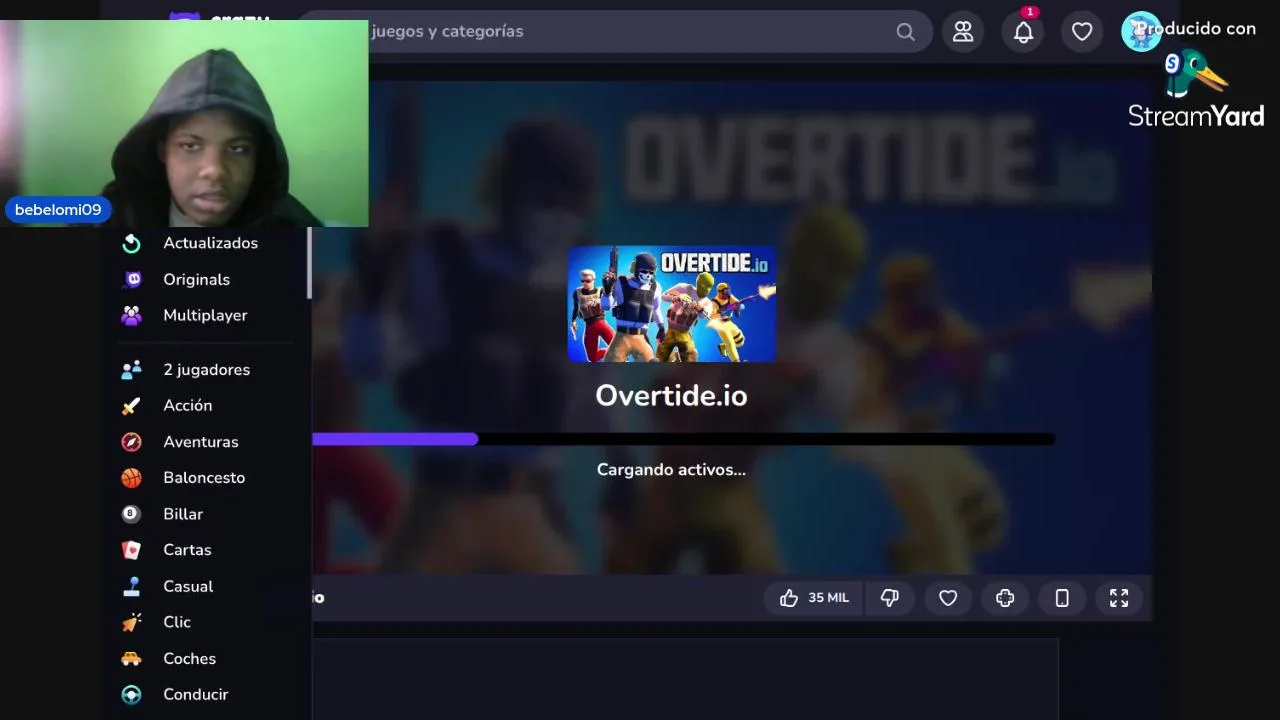This screenshot has width=1280, height=720.
Task: Click the Cargando activos status text
Action: [671, 470]
